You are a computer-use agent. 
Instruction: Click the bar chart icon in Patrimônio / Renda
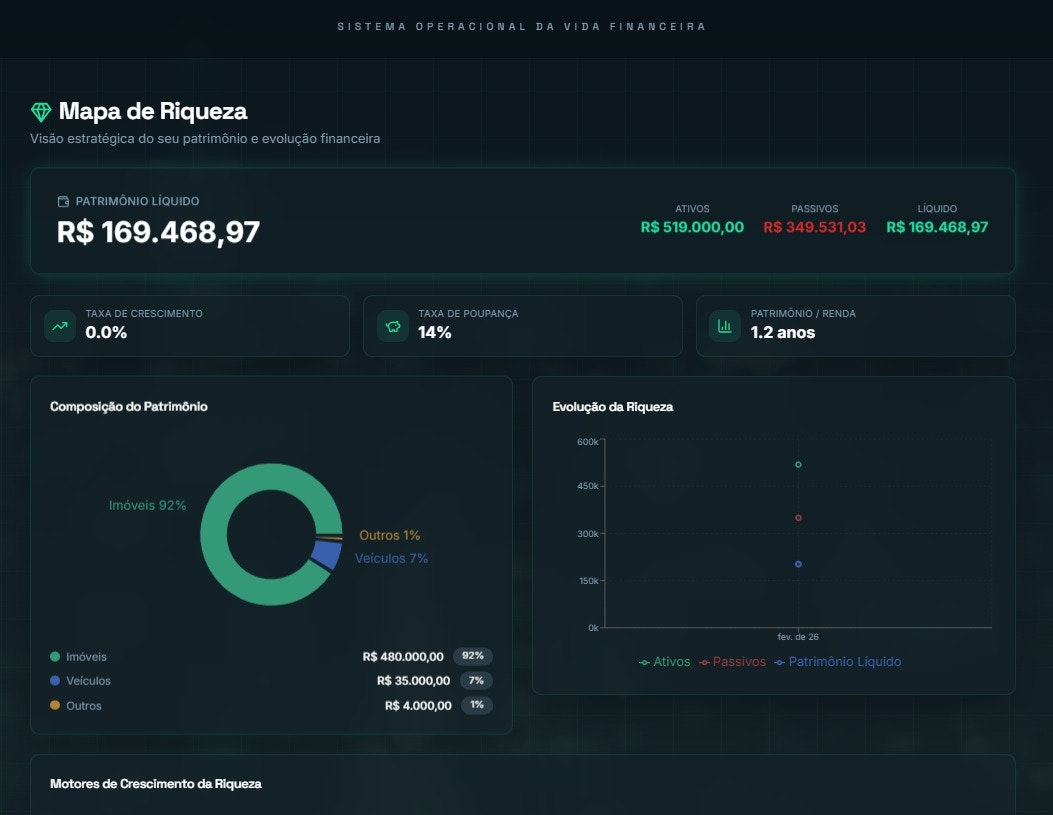pyautogui.click(x=725, y=326)
